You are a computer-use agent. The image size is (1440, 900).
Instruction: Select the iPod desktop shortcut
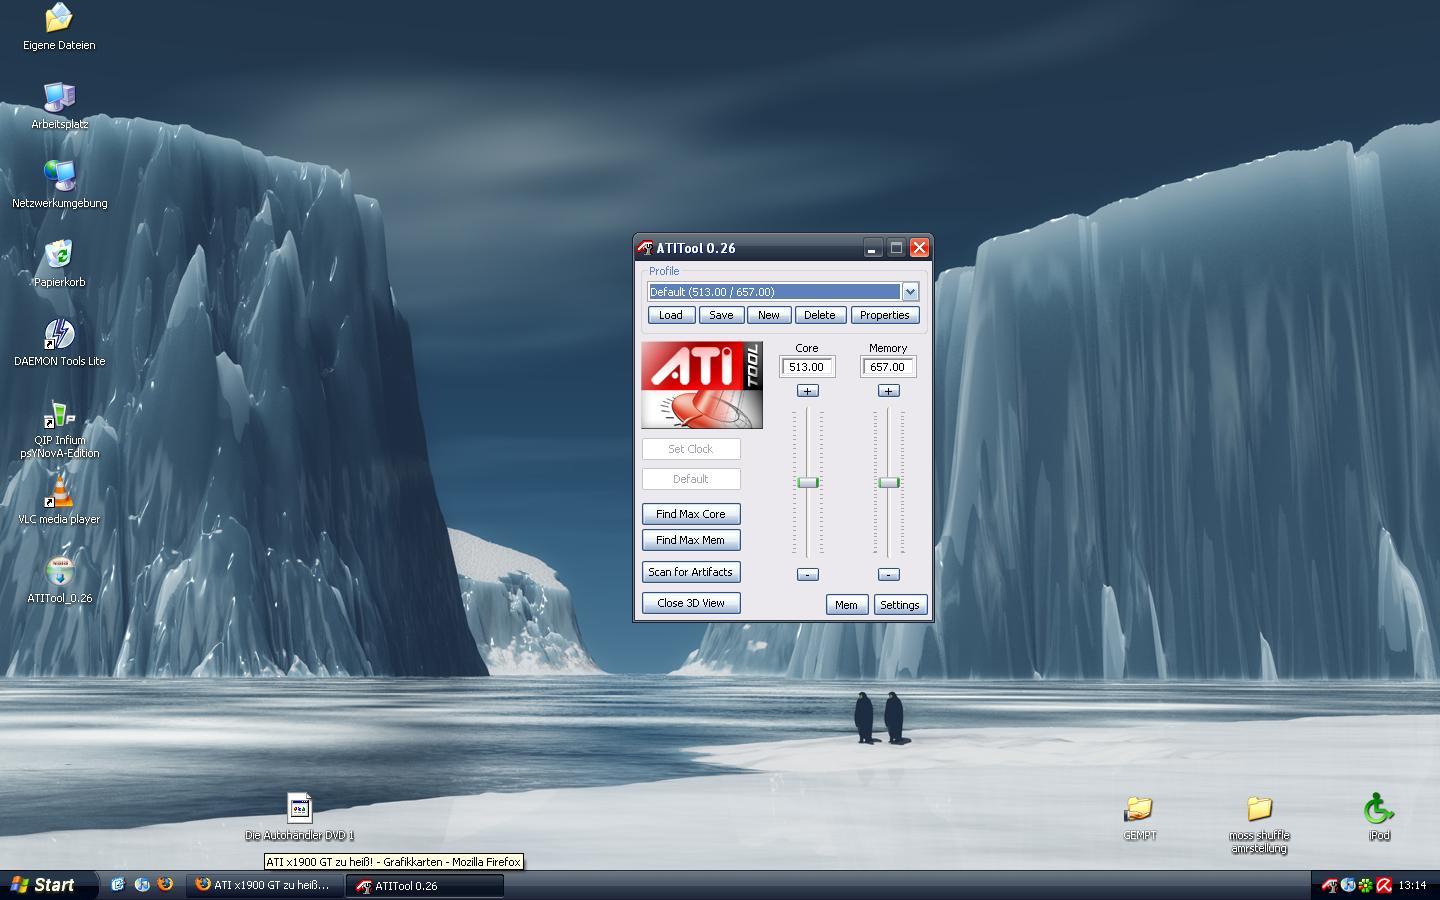click(1379, 816)
